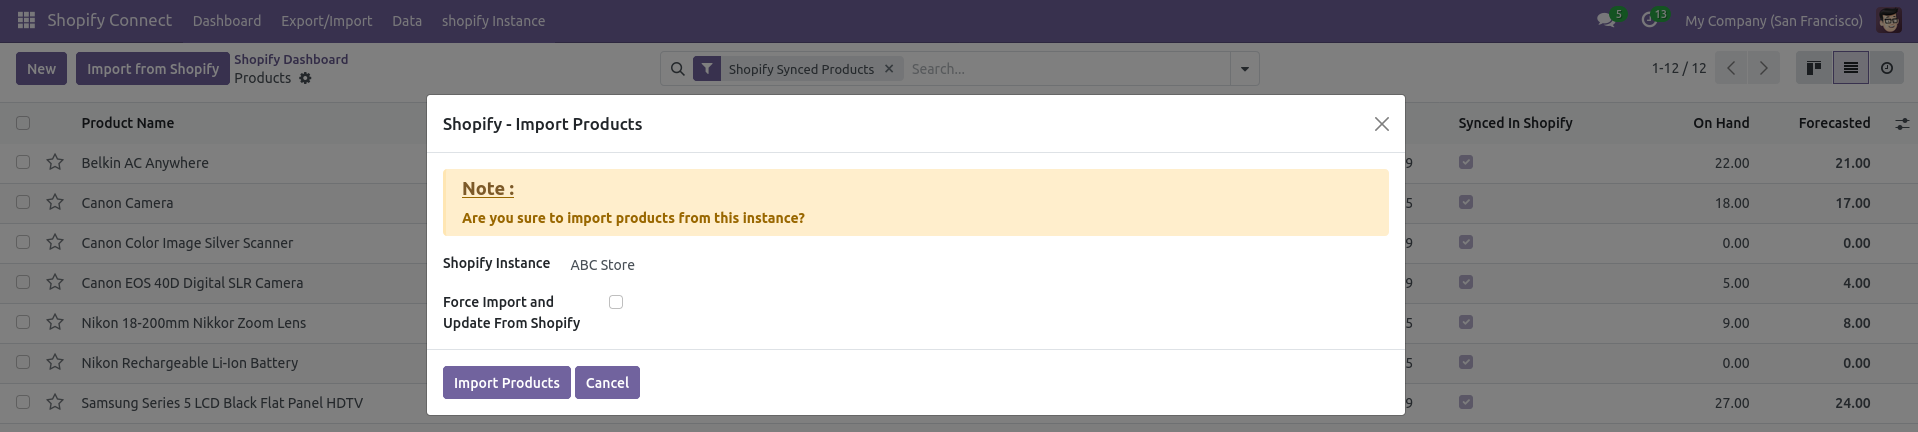This screenshot has height=432, width=1918.
Task: Click the gear icon beside Products
Action: tap(305, 78)
